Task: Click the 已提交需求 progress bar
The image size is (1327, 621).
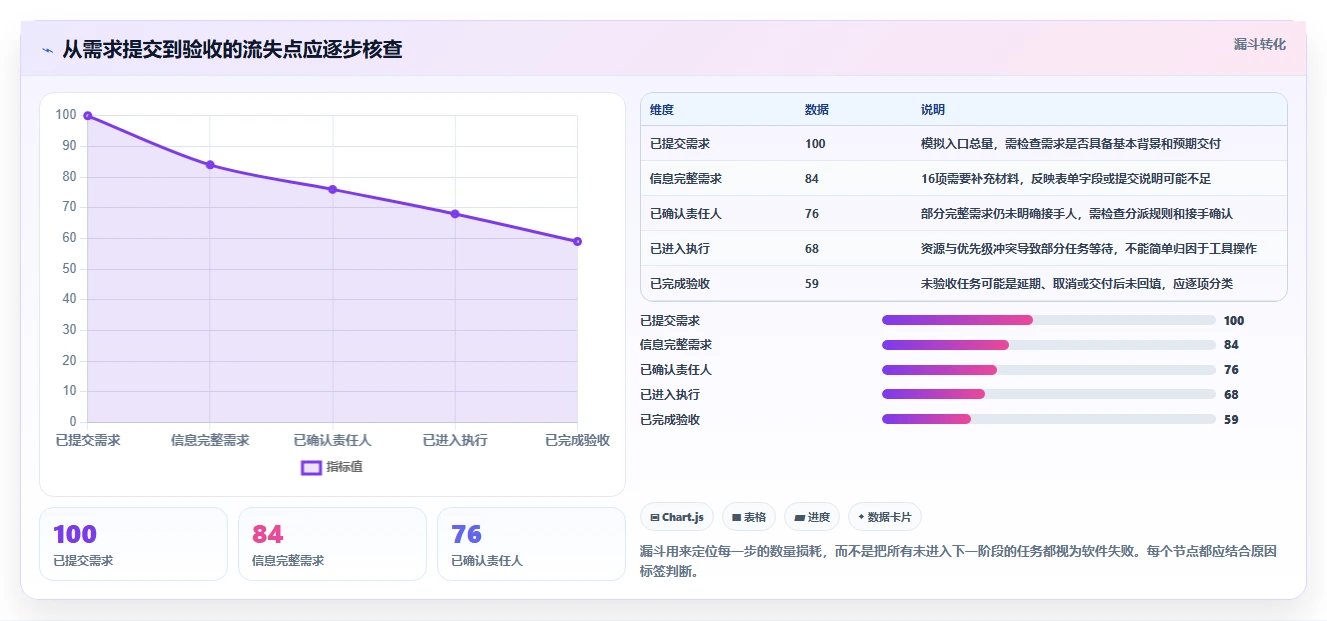Action: 1048,320
